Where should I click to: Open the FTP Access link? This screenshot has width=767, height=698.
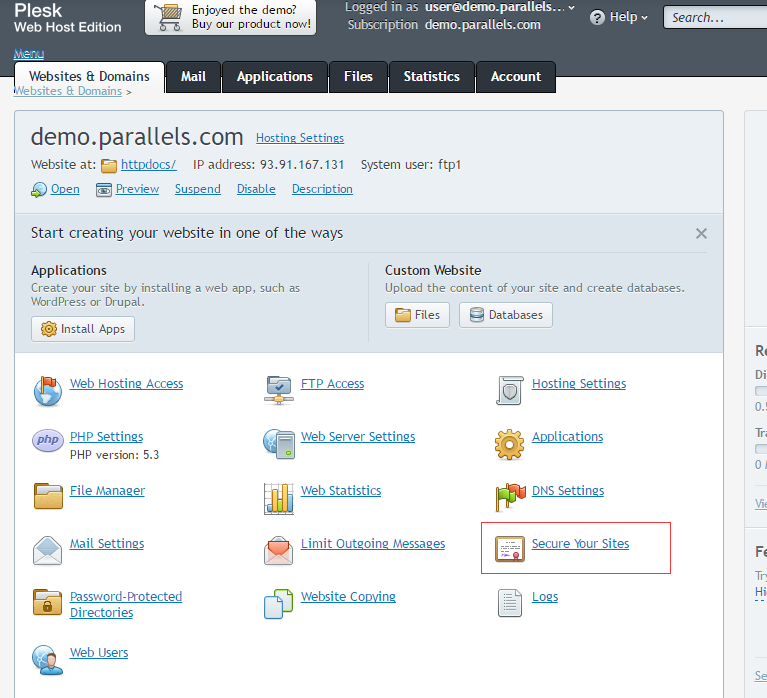[x=333, y=384]
